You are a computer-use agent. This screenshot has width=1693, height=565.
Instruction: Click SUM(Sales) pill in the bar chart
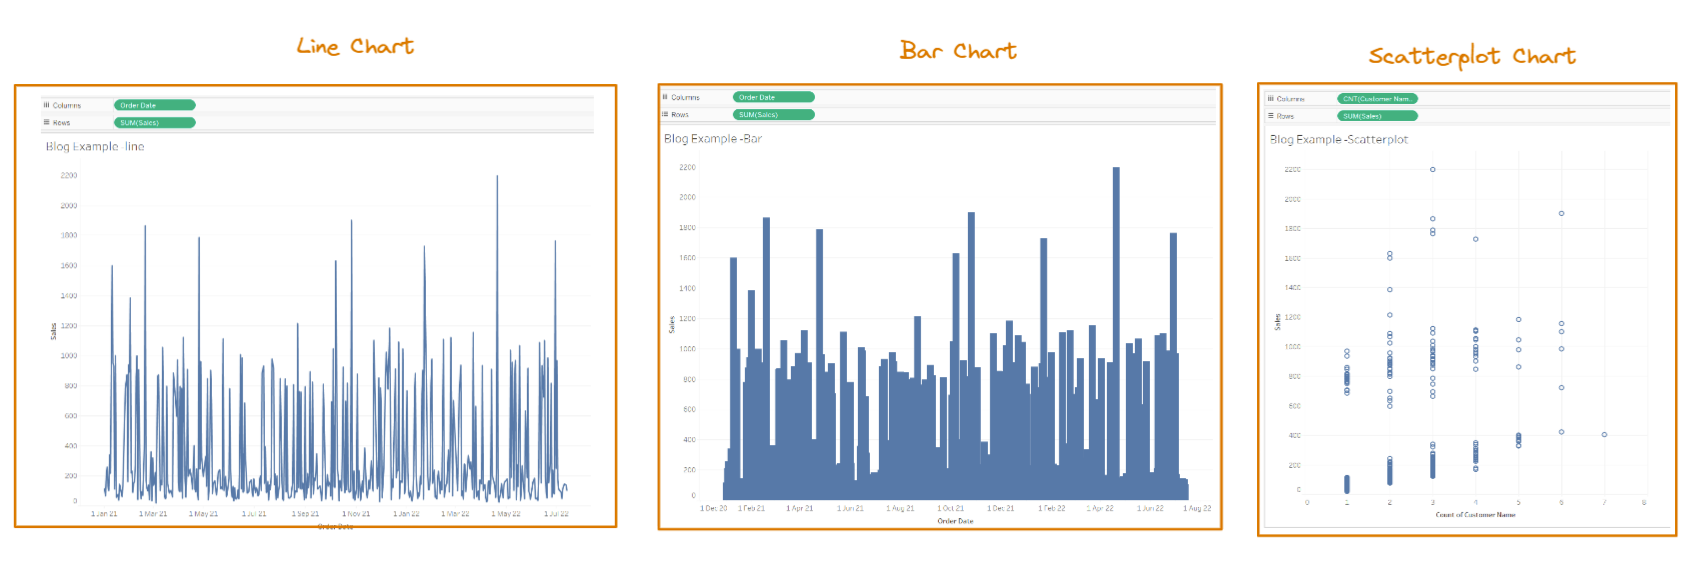(x=774, y=115)
